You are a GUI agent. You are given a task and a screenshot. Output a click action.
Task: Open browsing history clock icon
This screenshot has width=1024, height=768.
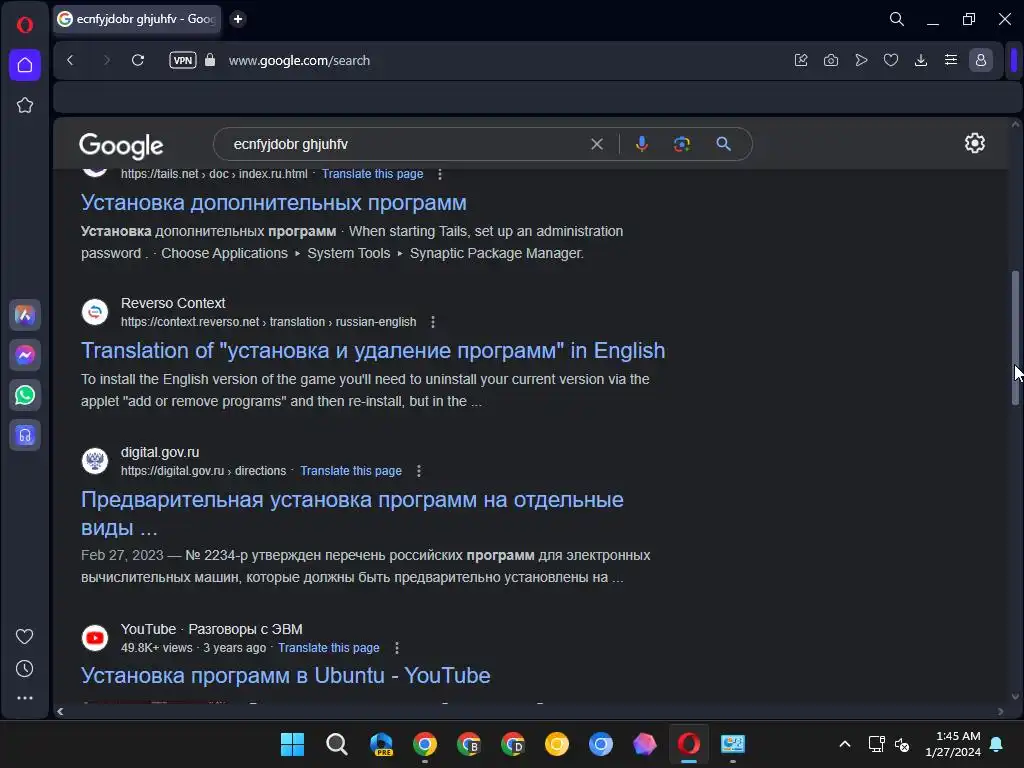[x=25, y=668]
